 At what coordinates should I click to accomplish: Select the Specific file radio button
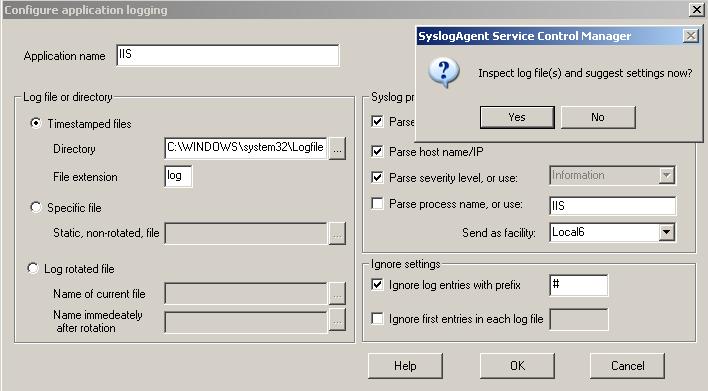point(36,207)
